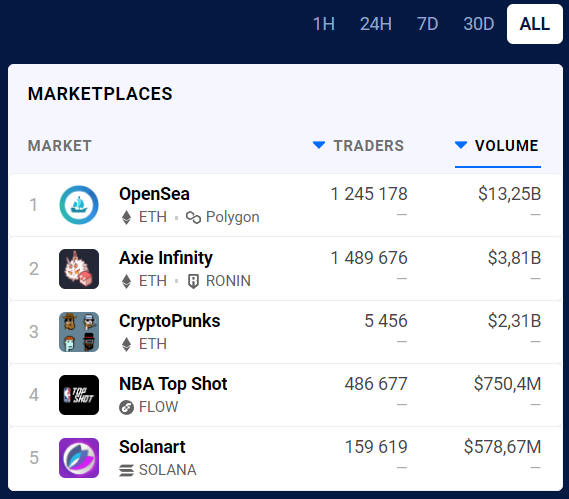Viewport: 569px width, 499px height.
Task: Open the OpenSea logo icon
Action: coord(79,205)
